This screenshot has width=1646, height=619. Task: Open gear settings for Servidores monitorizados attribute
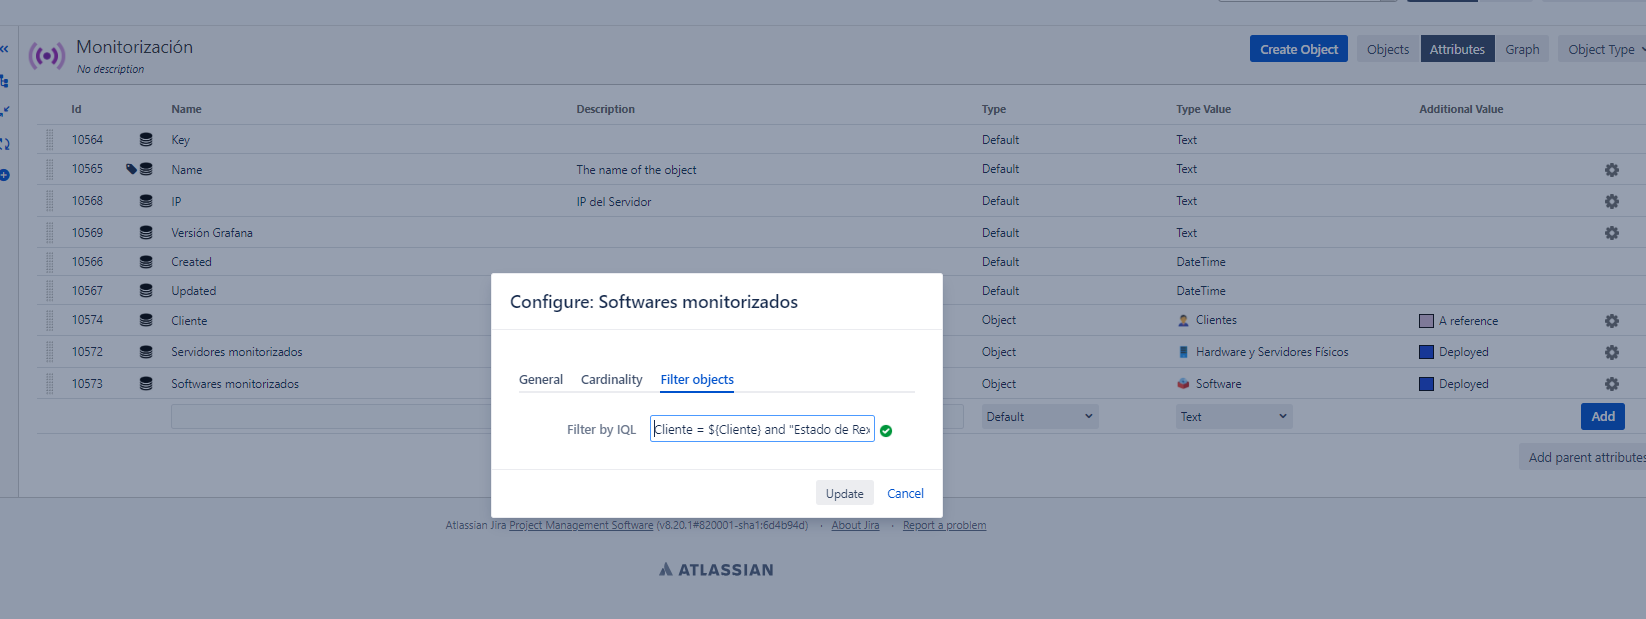tap(1611, 352)
